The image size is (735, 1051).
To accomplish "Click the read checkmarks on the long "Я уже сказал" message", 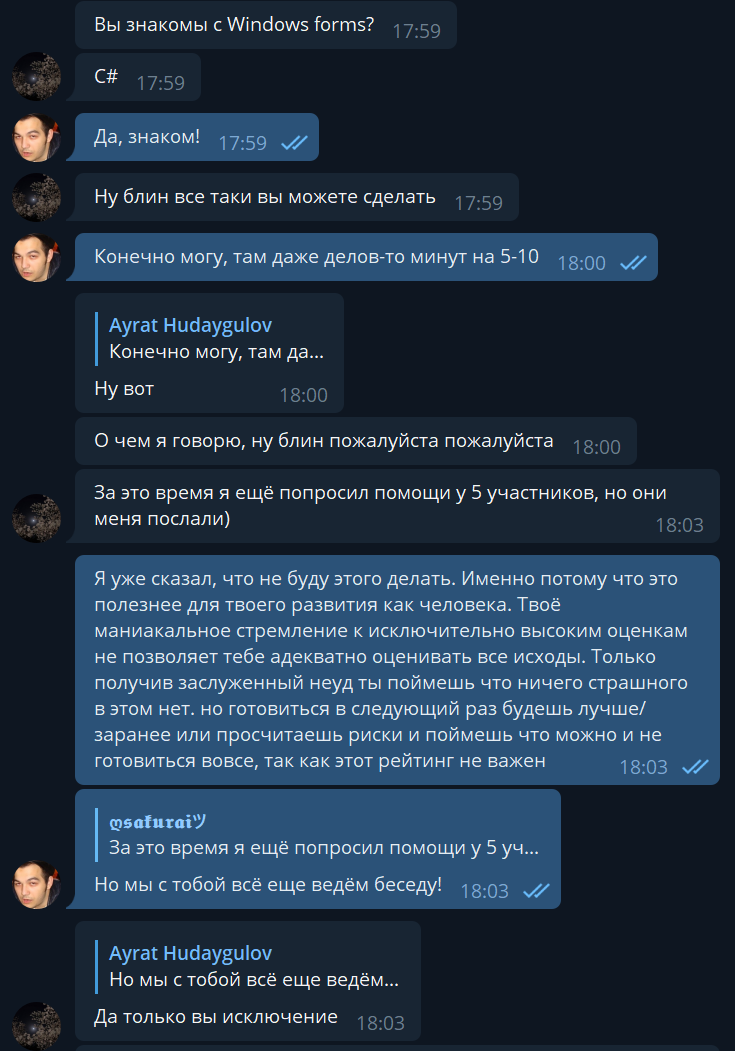I will [x=695, y=767].
